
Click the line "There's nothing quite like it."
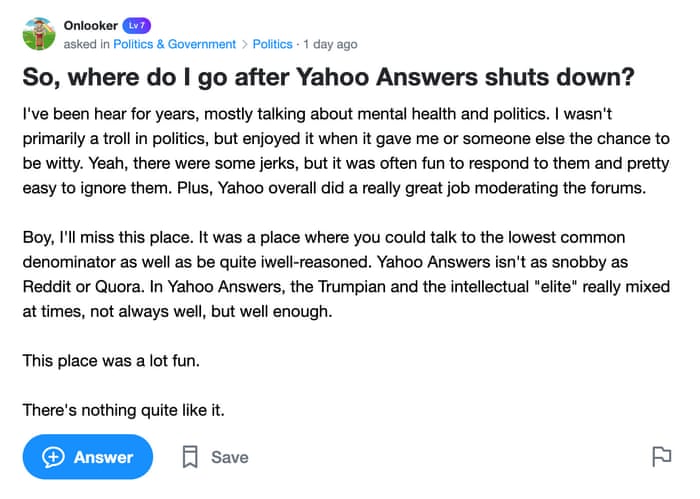pyautogui.click(x=122, y=409)
